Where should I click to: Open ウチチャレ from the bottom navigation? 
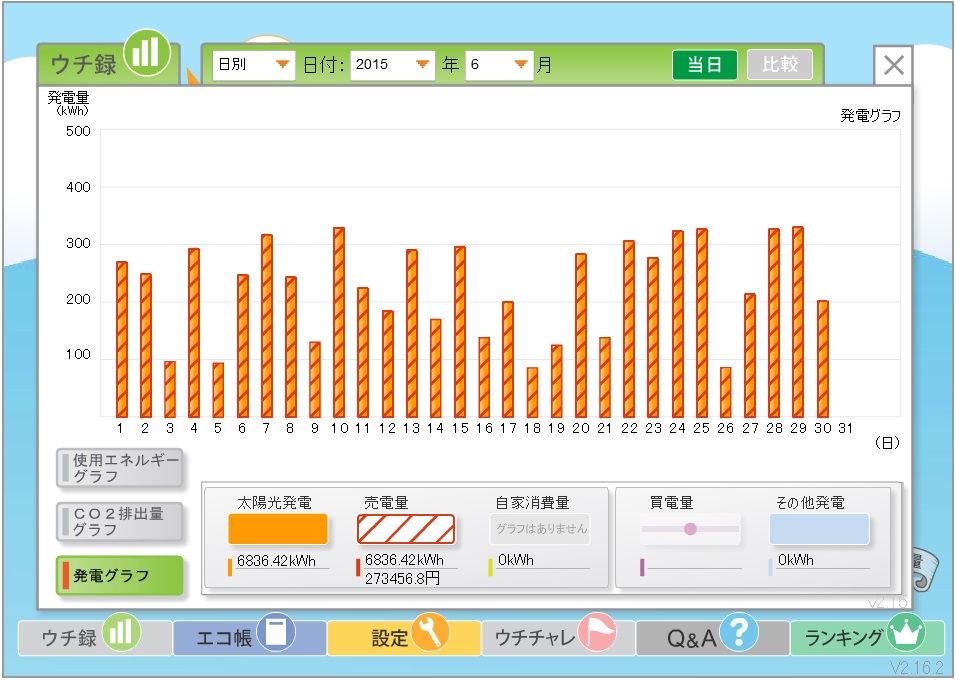coord(558,638)
